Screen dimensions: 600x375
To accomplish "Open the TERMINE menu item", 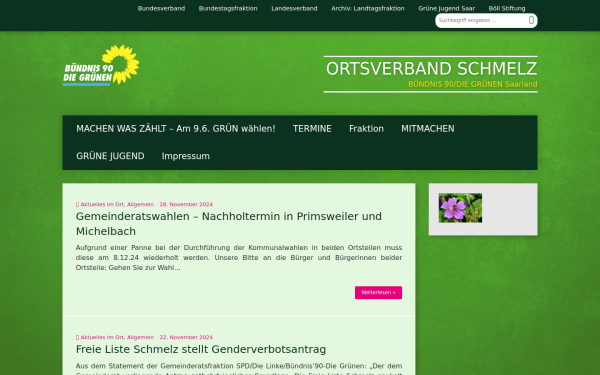I will pos(312,129).
